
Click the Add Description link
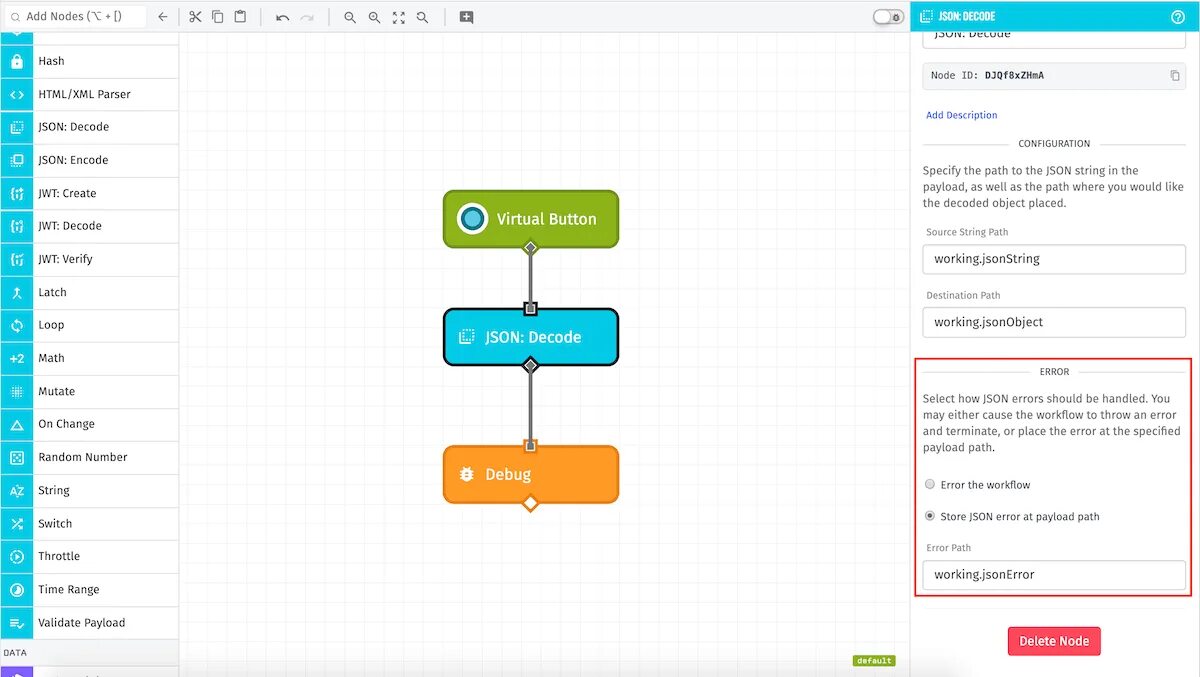[961, 115]
